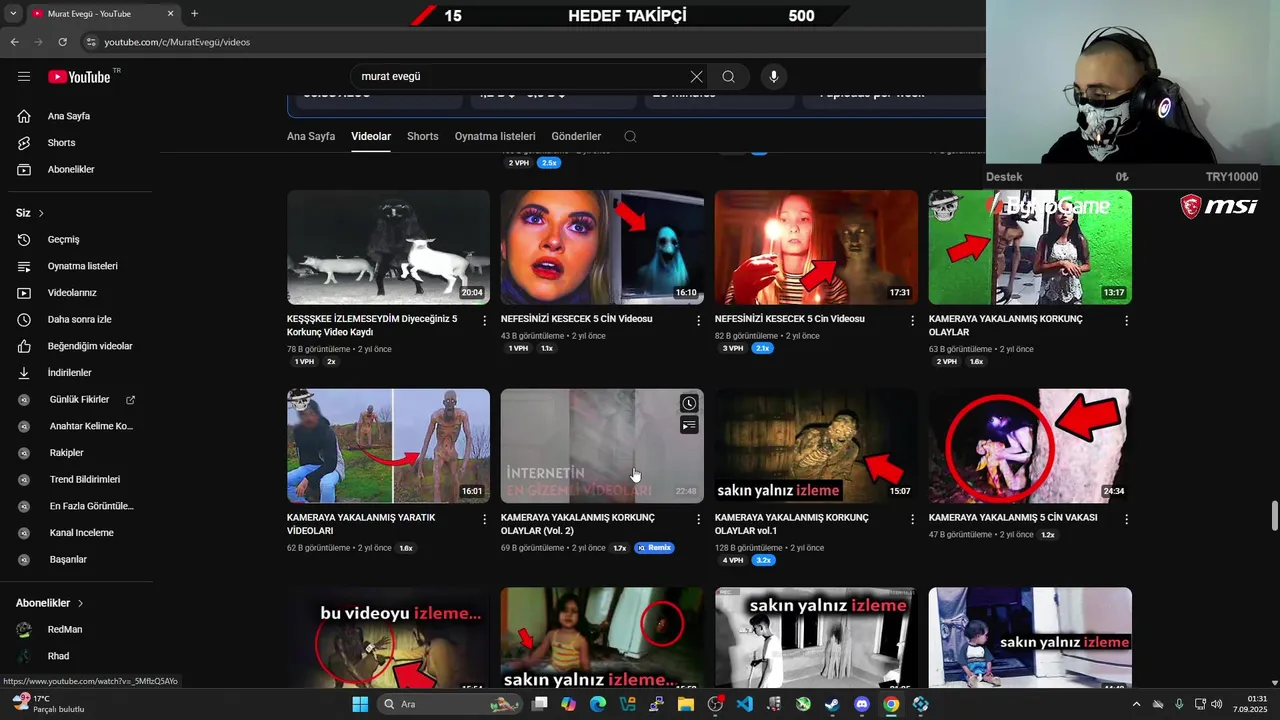The image size is (1280, 720).
Task: Open Discord from the taskbar
Action: click(862, 704)
